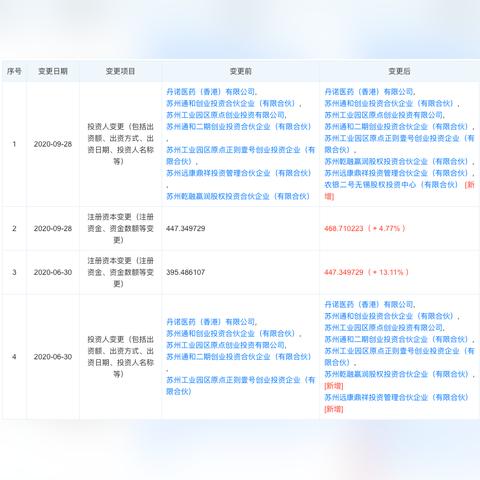Open 苏州通和创业投资合伙企业 in row 4 变更前
This screenshot has width=480, height=480.
[231, 334]
